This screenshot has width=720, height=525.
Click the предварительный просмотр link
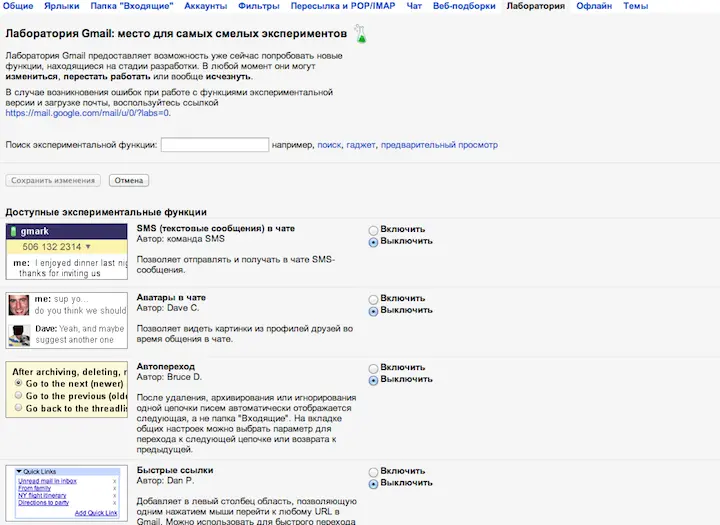(439, 145)
